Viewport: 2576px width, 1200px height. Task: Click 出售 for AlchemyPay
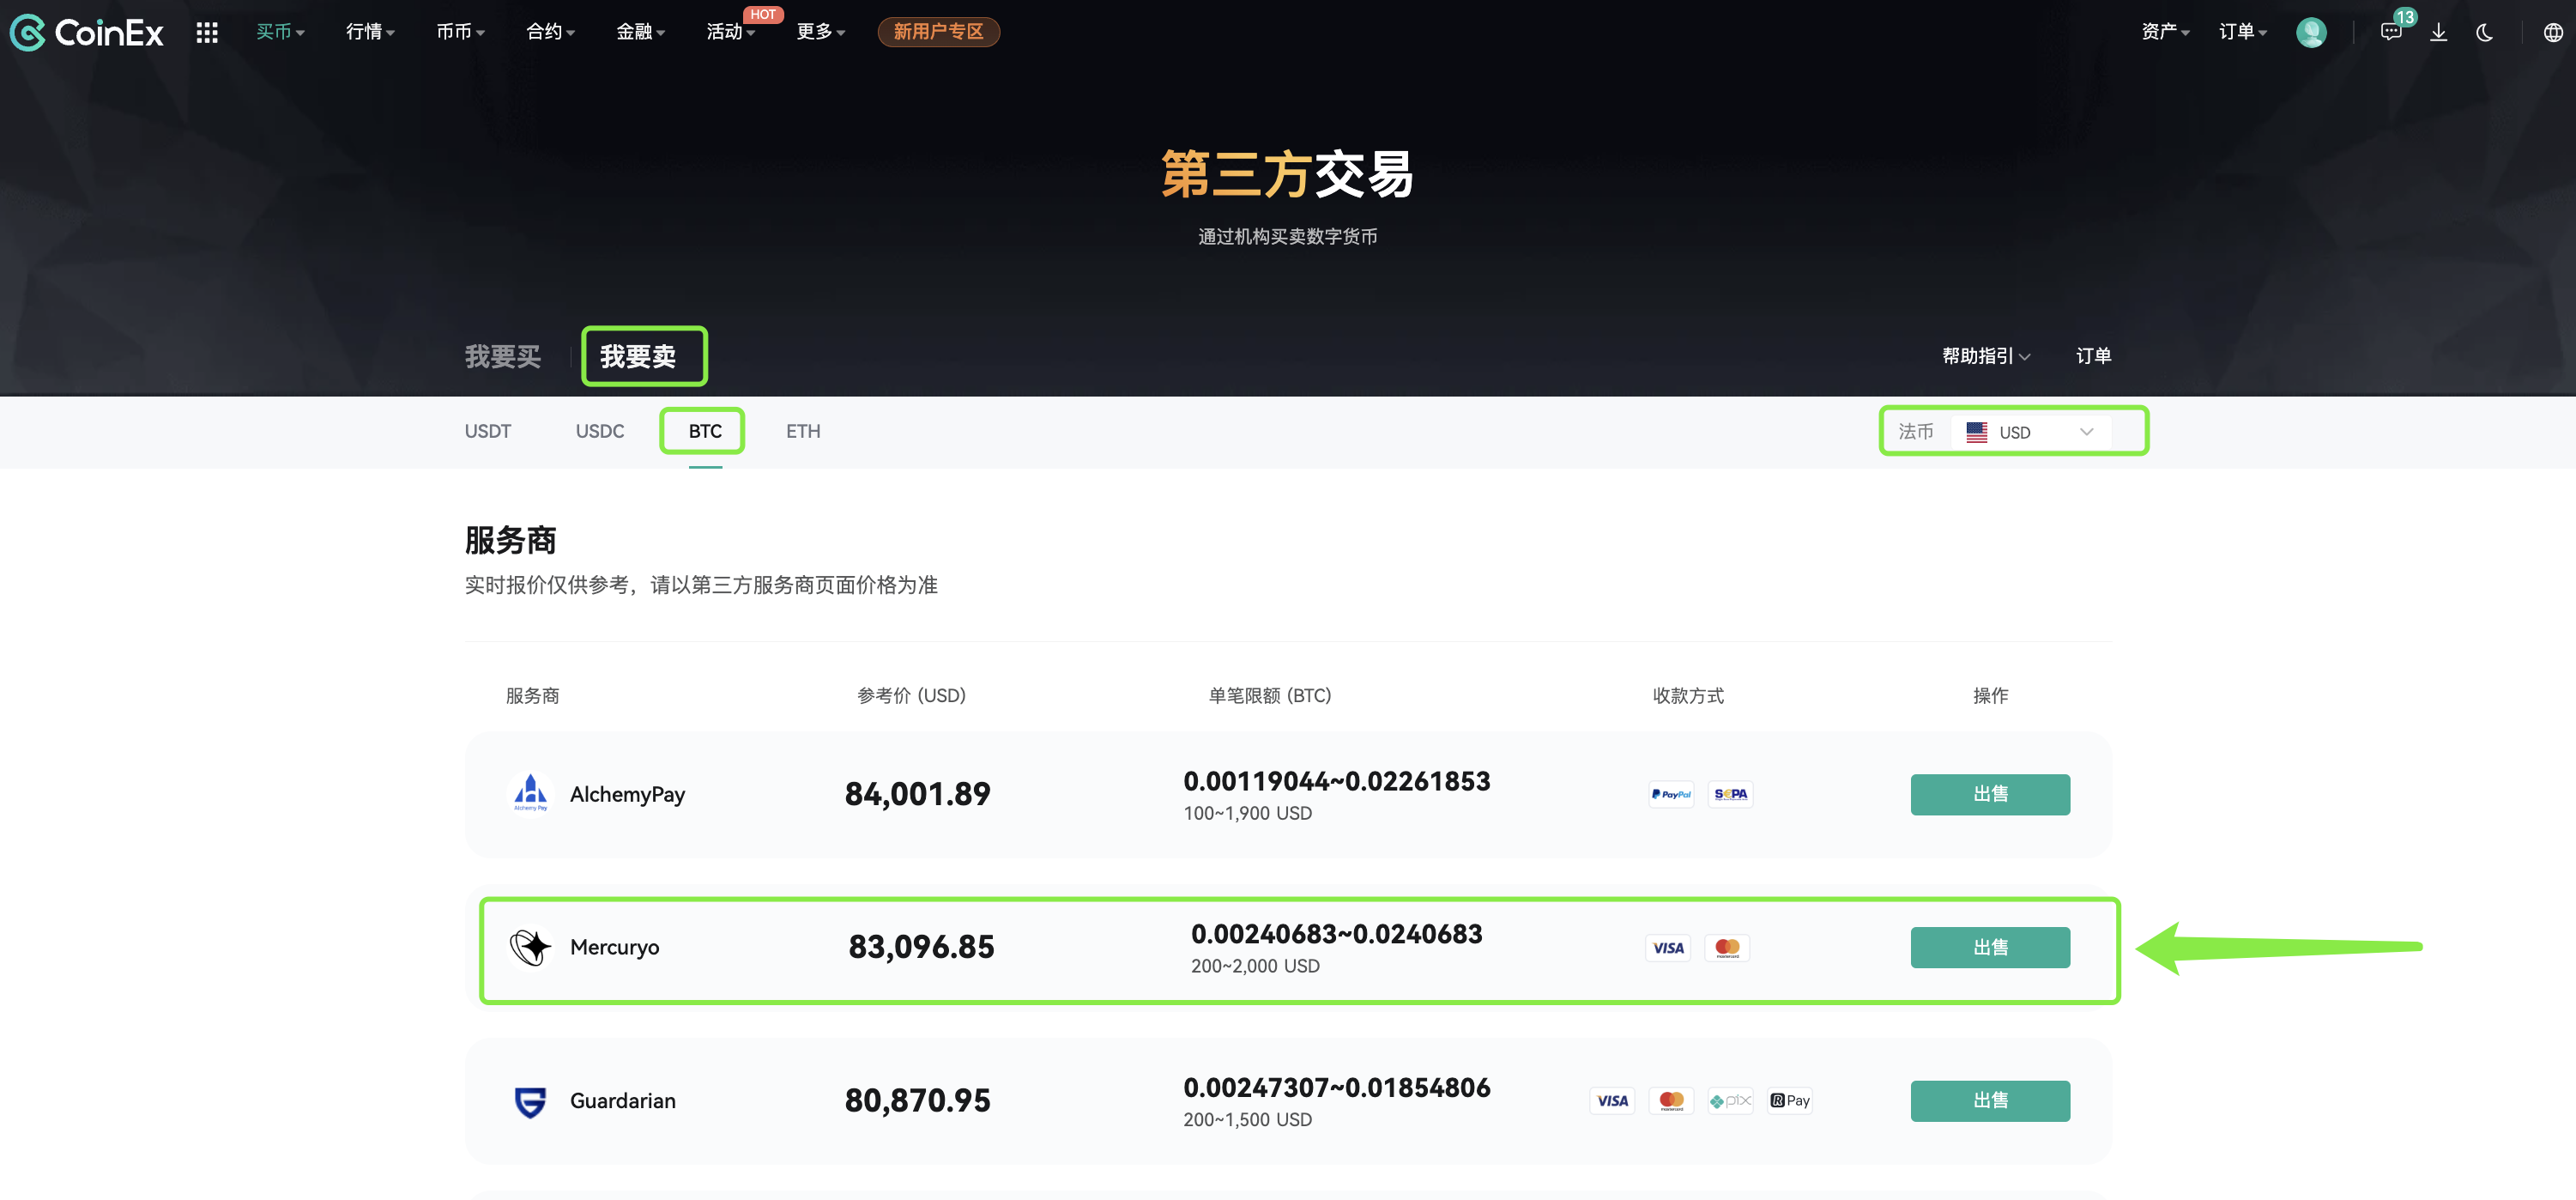[1990, 794]
